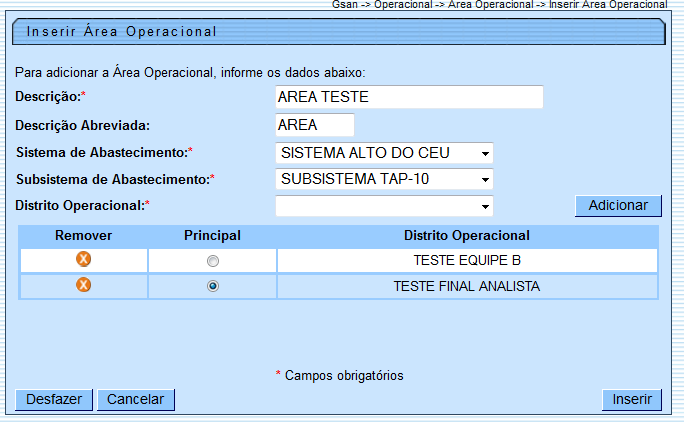
Task: Open the empty Distrito Operacional dropdown
Action: pyautogui.click(x=384, y=205)
